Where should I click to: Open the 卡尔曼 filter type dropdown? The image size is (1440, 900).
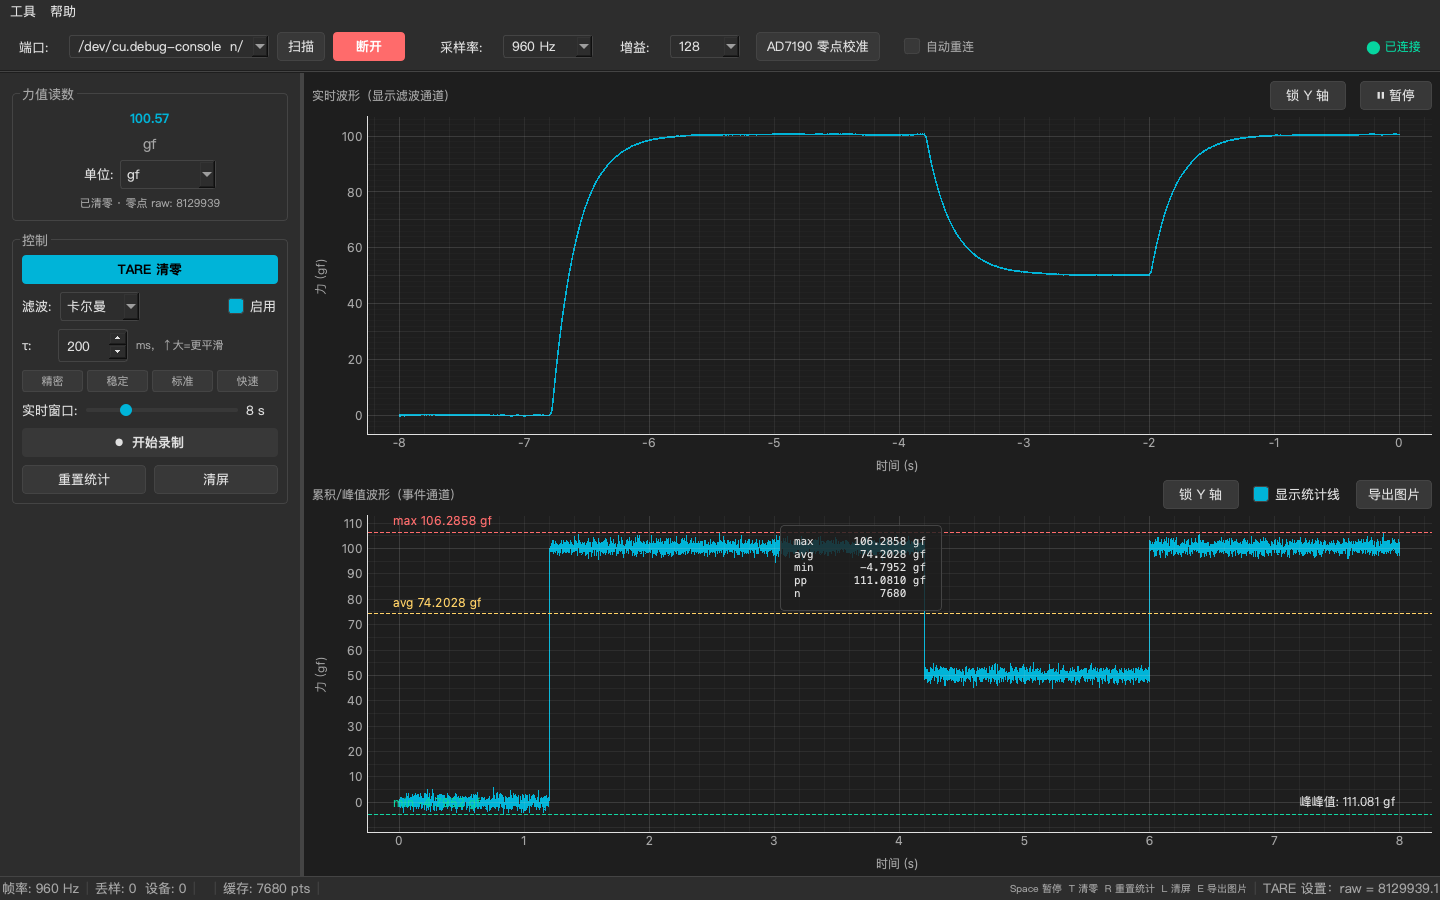point(100,306)
